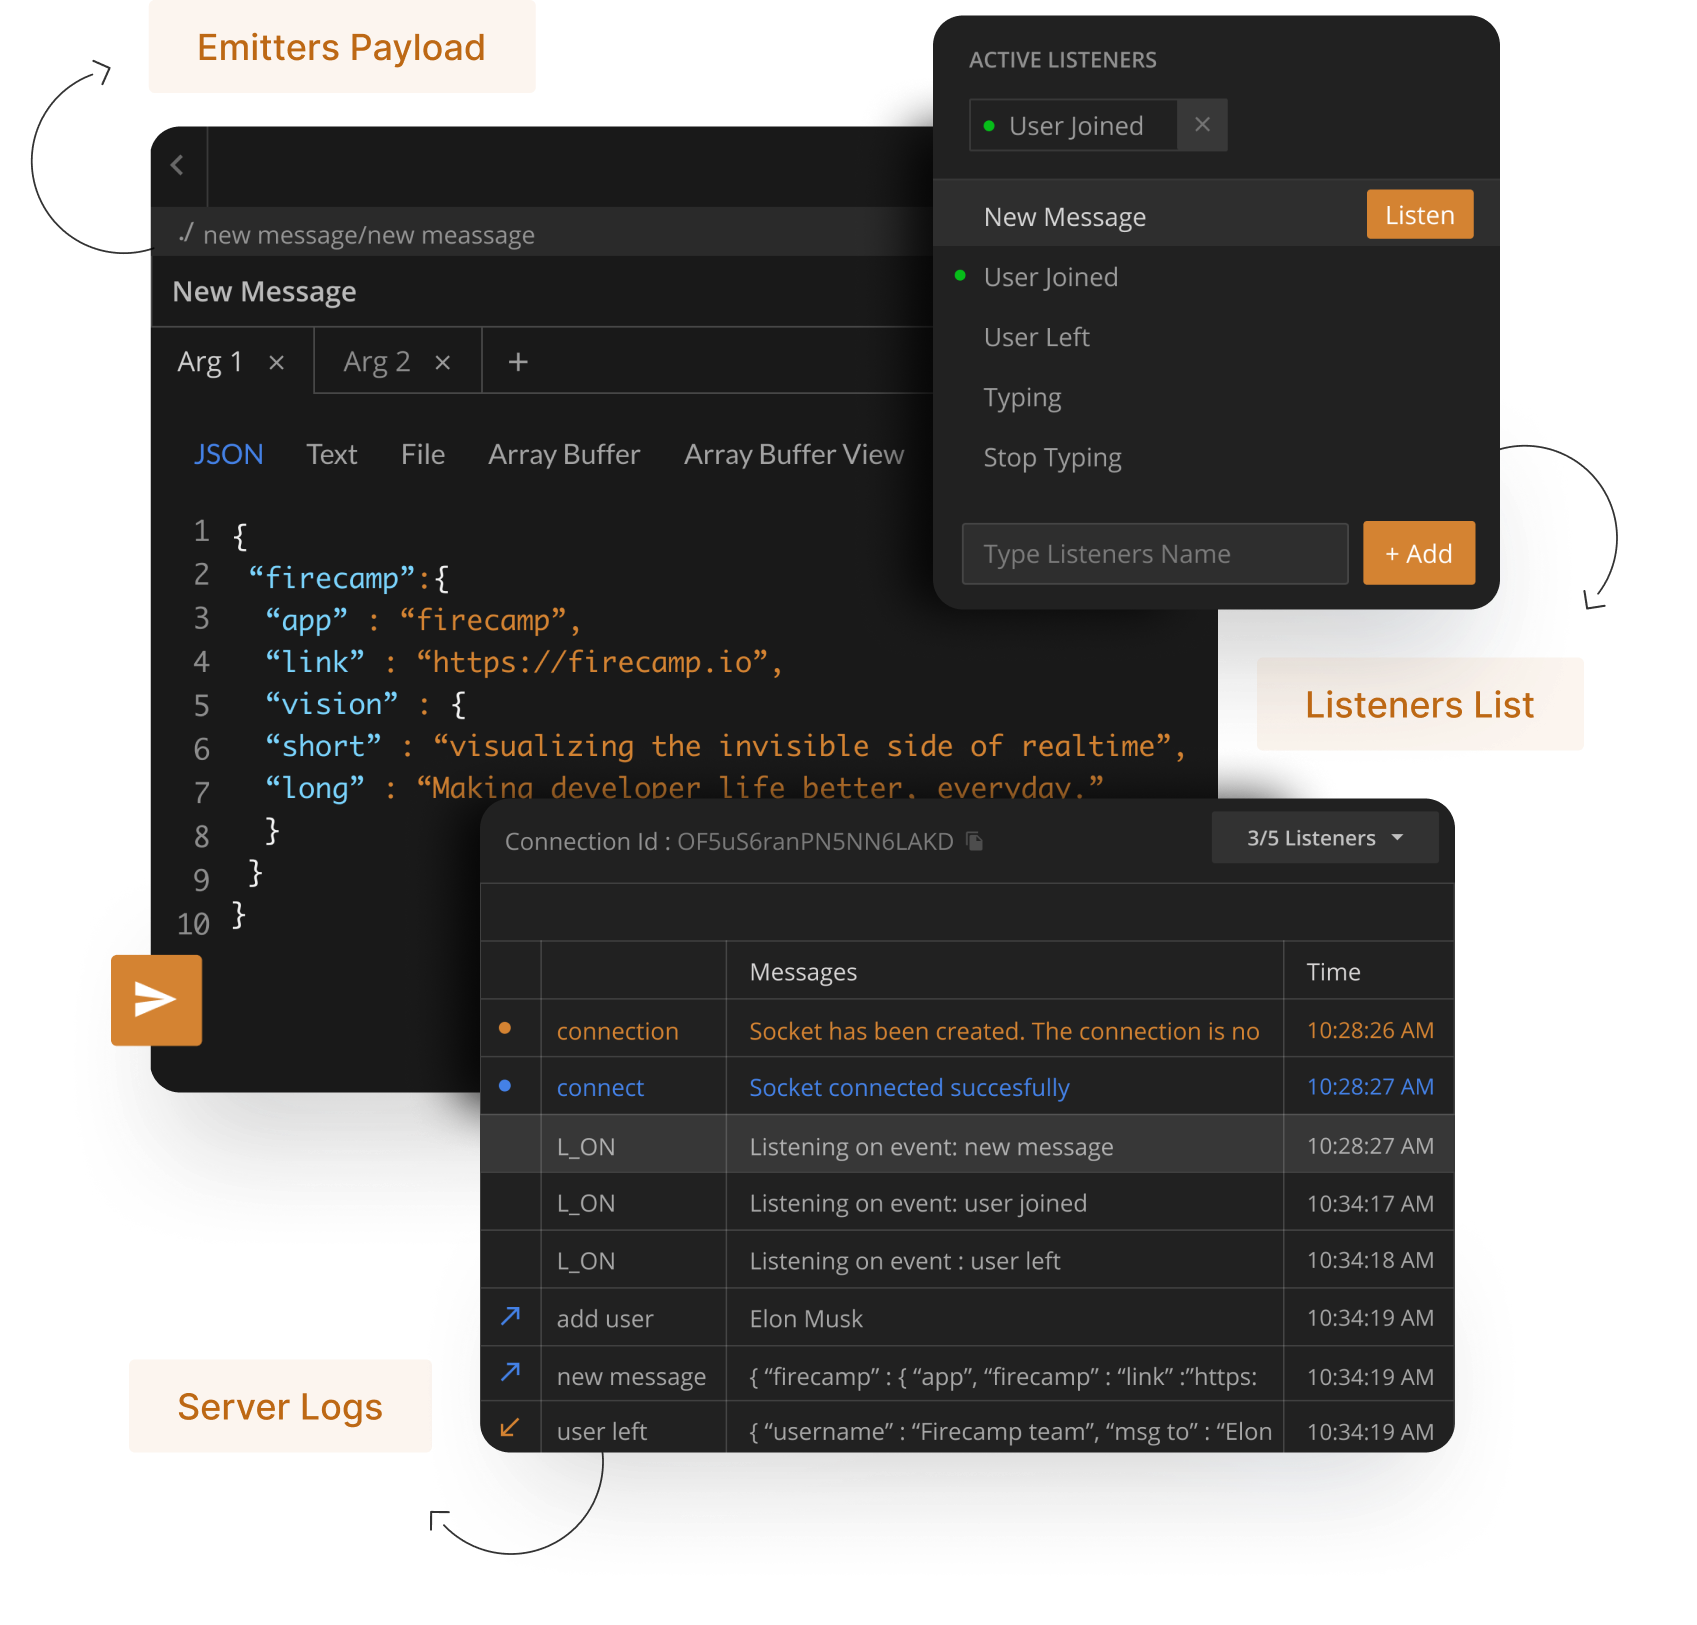1697x1625 pixels.
Task: Click the send payload icon
Action: [156, 999]
